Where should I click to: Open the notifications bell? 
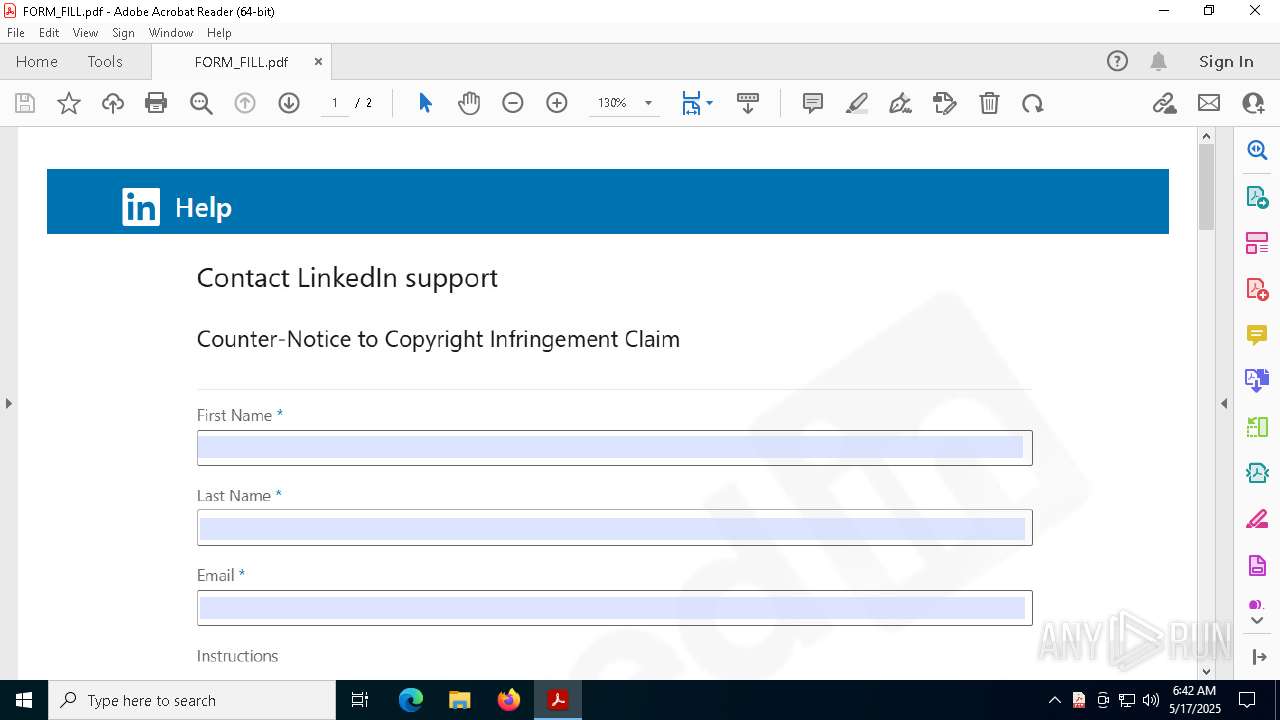[x=1158, y=61]
